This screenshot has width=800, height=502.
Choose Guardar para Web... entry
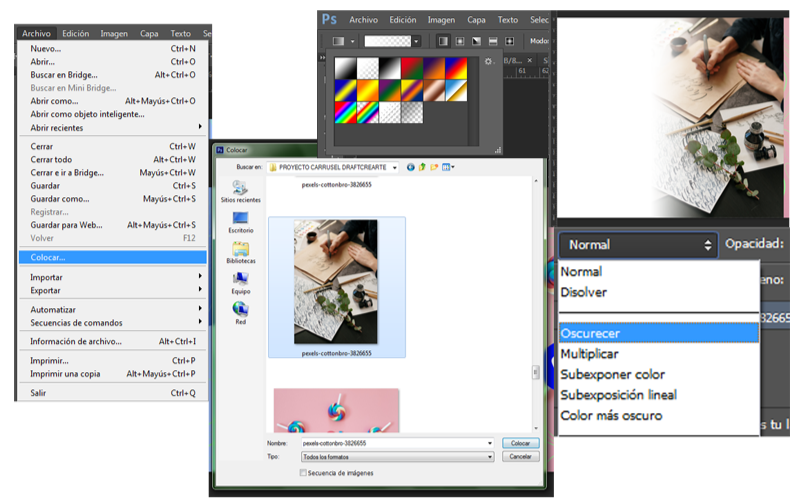click(x=113, y=225)
